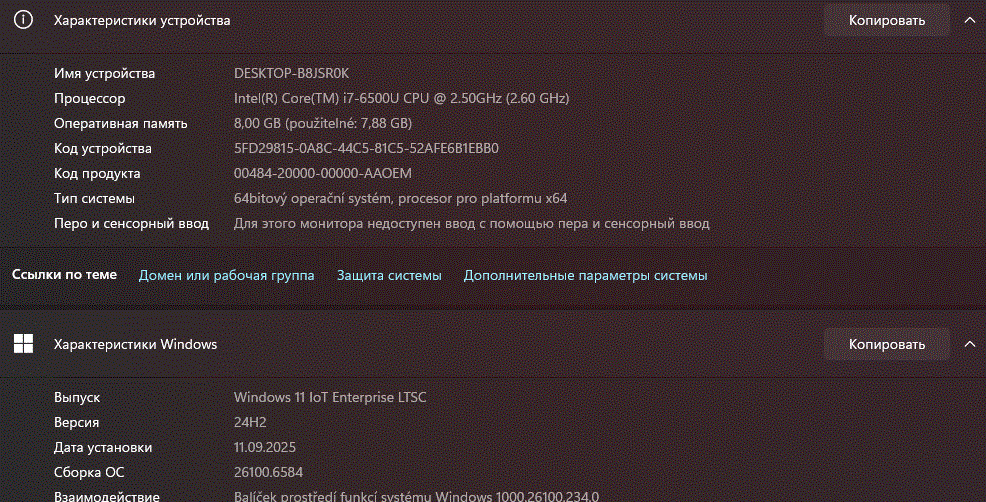Click the Выпуск label
The width and height of the screenshot is (986, 502).
(x=77, y=398)
